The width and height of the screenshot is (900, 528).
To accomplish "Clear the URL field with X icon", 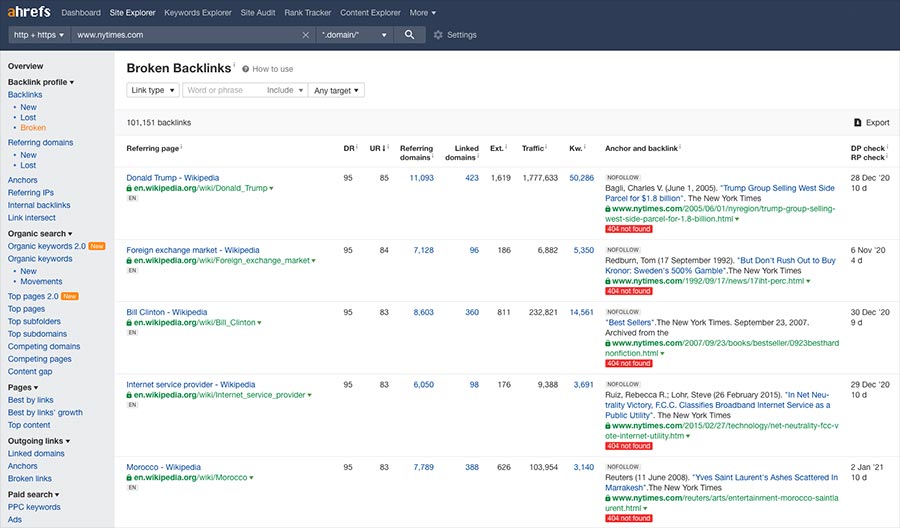I will point(305,35).
